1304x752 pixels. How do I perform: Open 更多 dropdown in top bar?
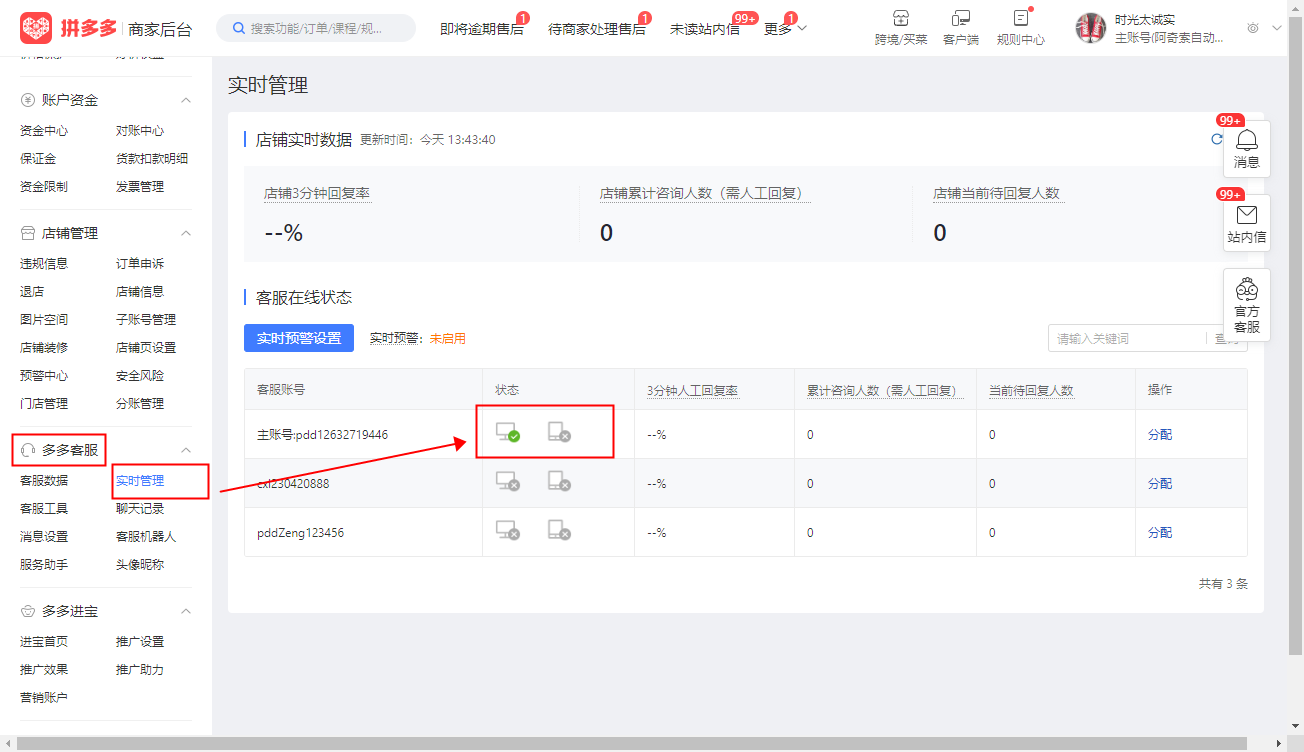pyautogui.click(x=785, y=29)
